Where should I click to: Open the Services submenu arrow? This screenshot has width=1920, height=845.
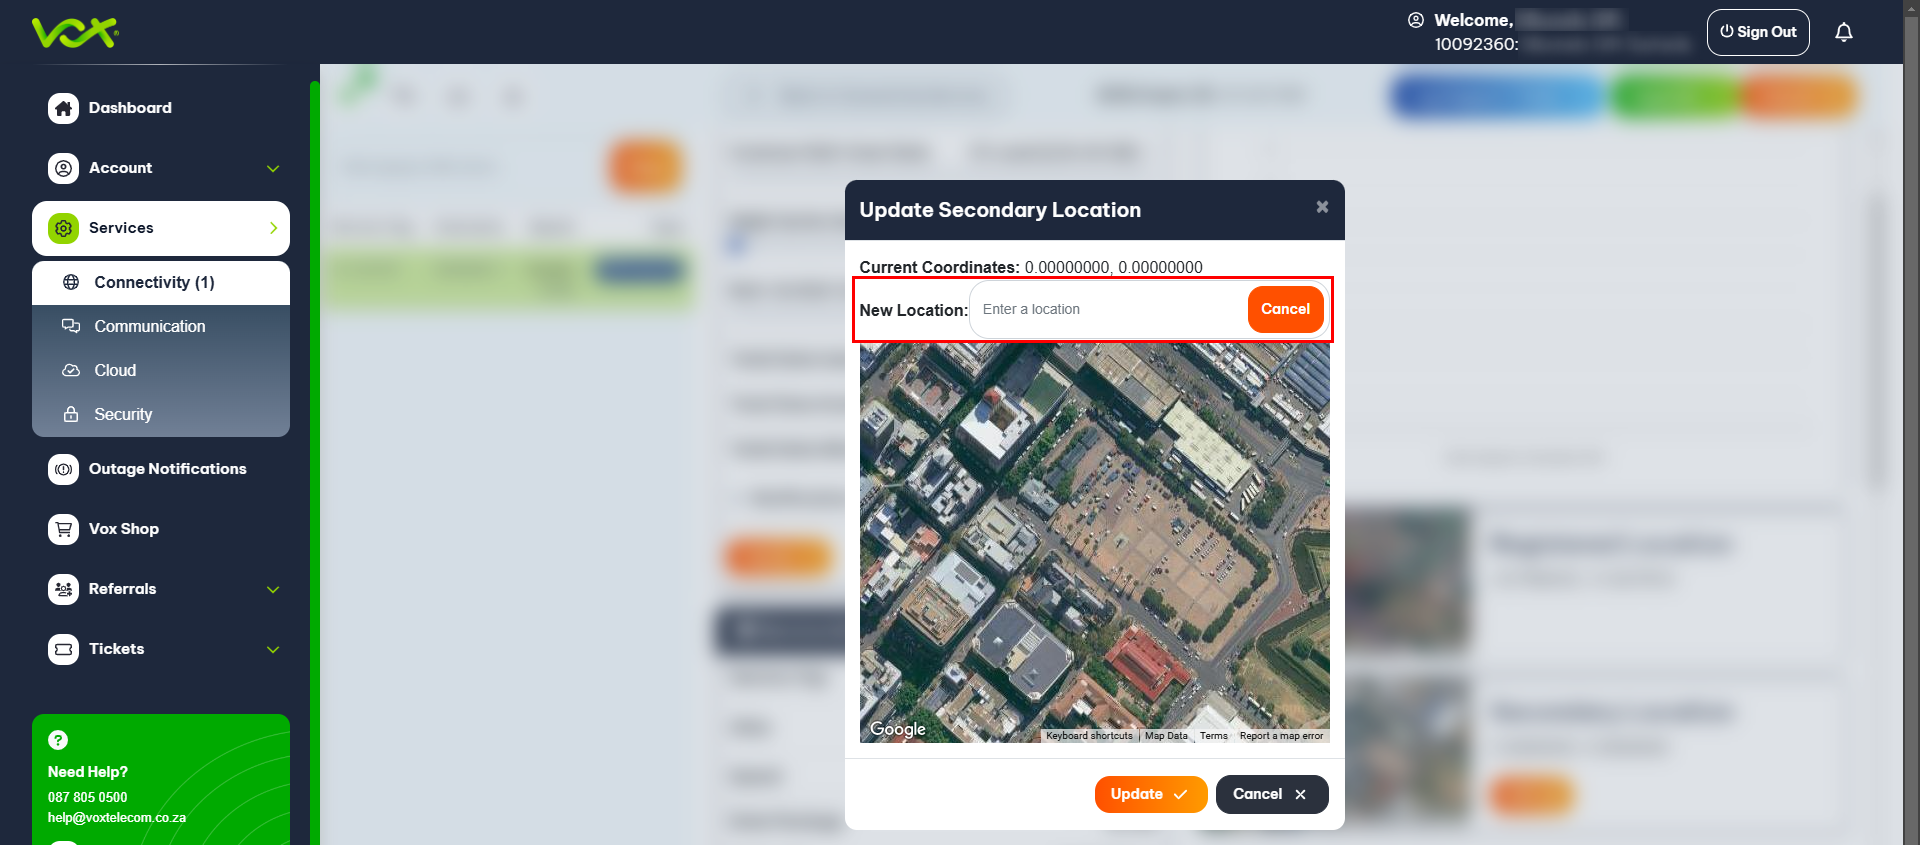point(273,228)
